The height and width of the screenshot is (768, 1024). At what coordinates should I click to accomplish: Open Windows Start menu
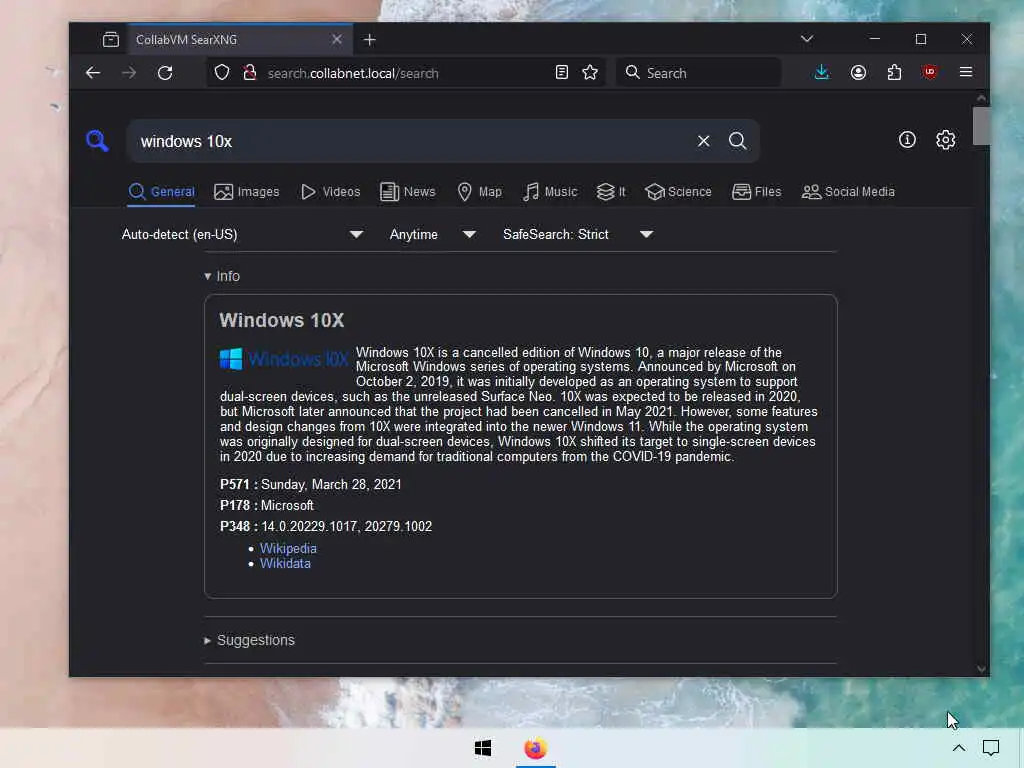click(483, 748)
